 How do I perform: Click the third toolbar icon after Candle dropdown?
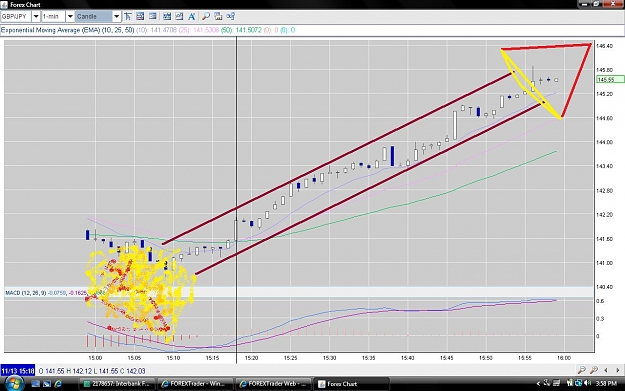(x=153, y=16)
